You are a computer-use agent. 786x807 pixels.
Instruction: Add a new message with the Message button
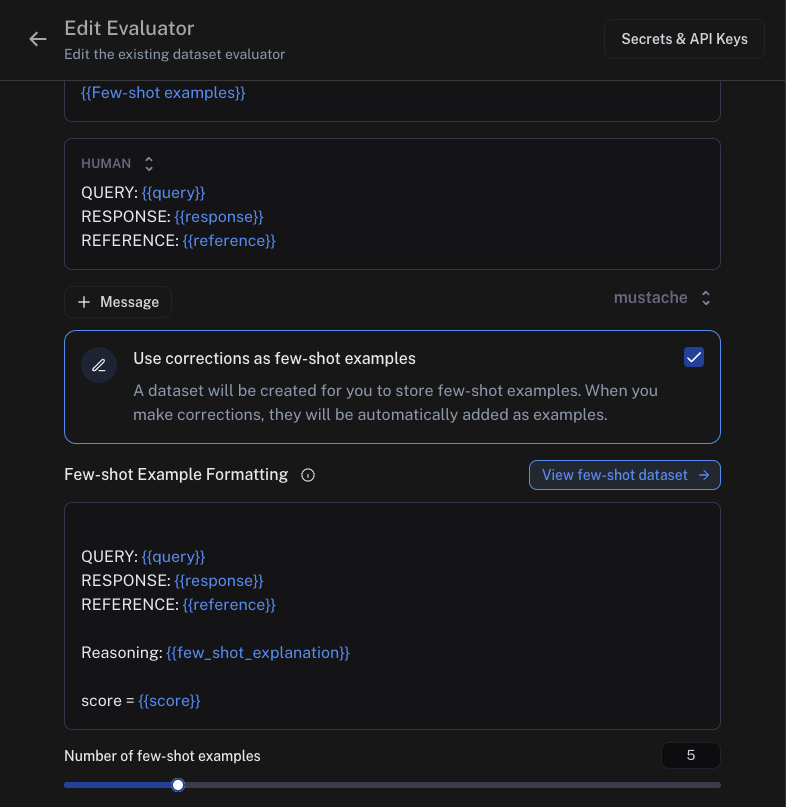click(x=118, y=301)
